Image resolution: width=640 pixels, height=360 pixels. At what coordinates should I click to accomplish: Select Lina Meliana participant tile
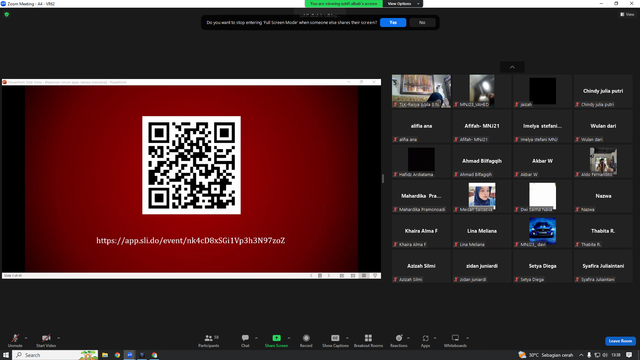(482, 231)
